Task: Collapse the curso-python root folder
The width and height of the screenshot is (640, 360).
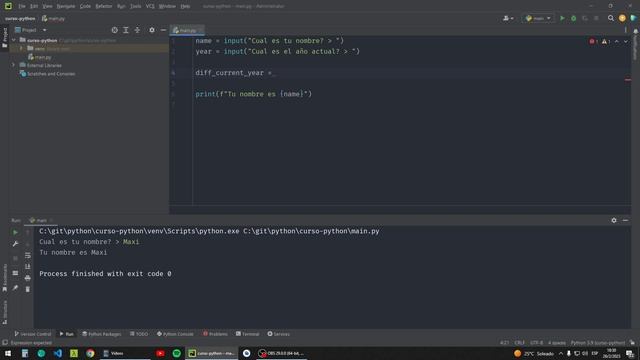Action: pyautogui.click(x=13, y=40)
